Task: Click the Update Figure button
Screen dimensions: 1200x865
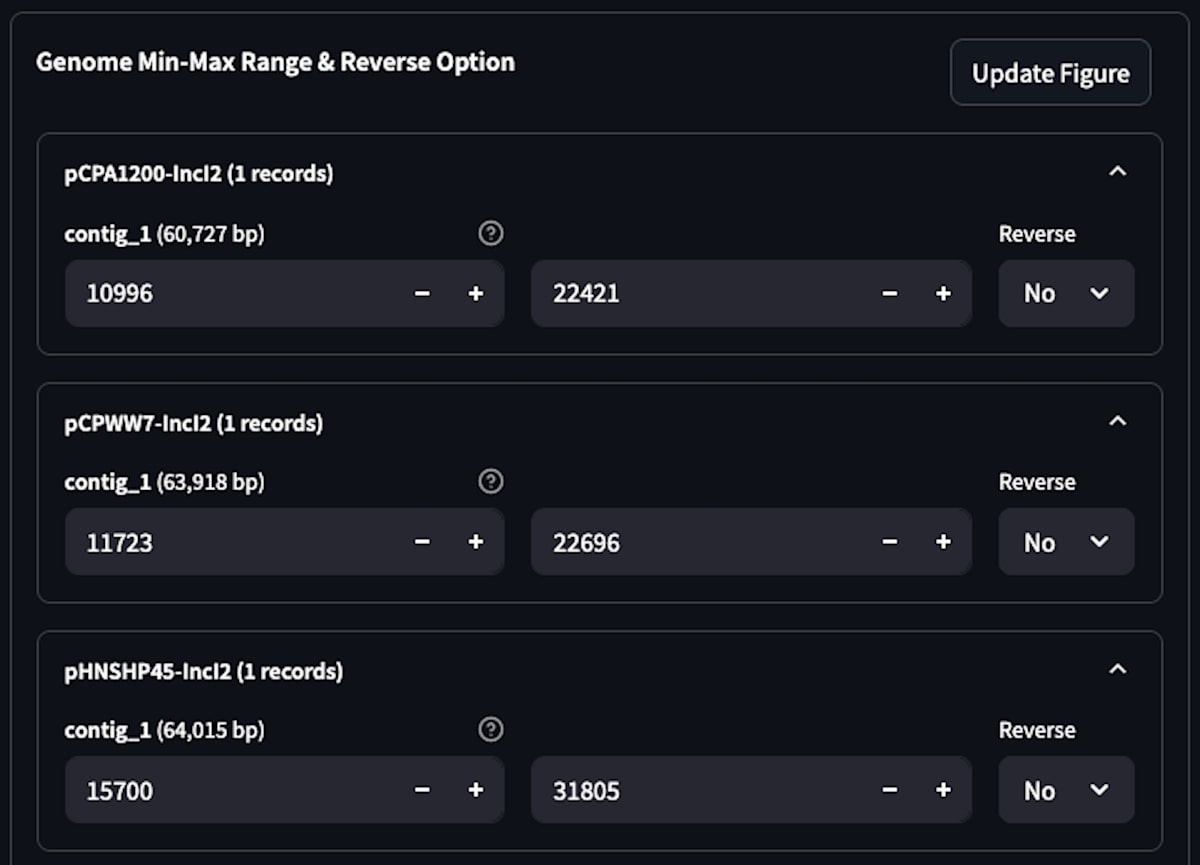Action: pos(1050,73)
